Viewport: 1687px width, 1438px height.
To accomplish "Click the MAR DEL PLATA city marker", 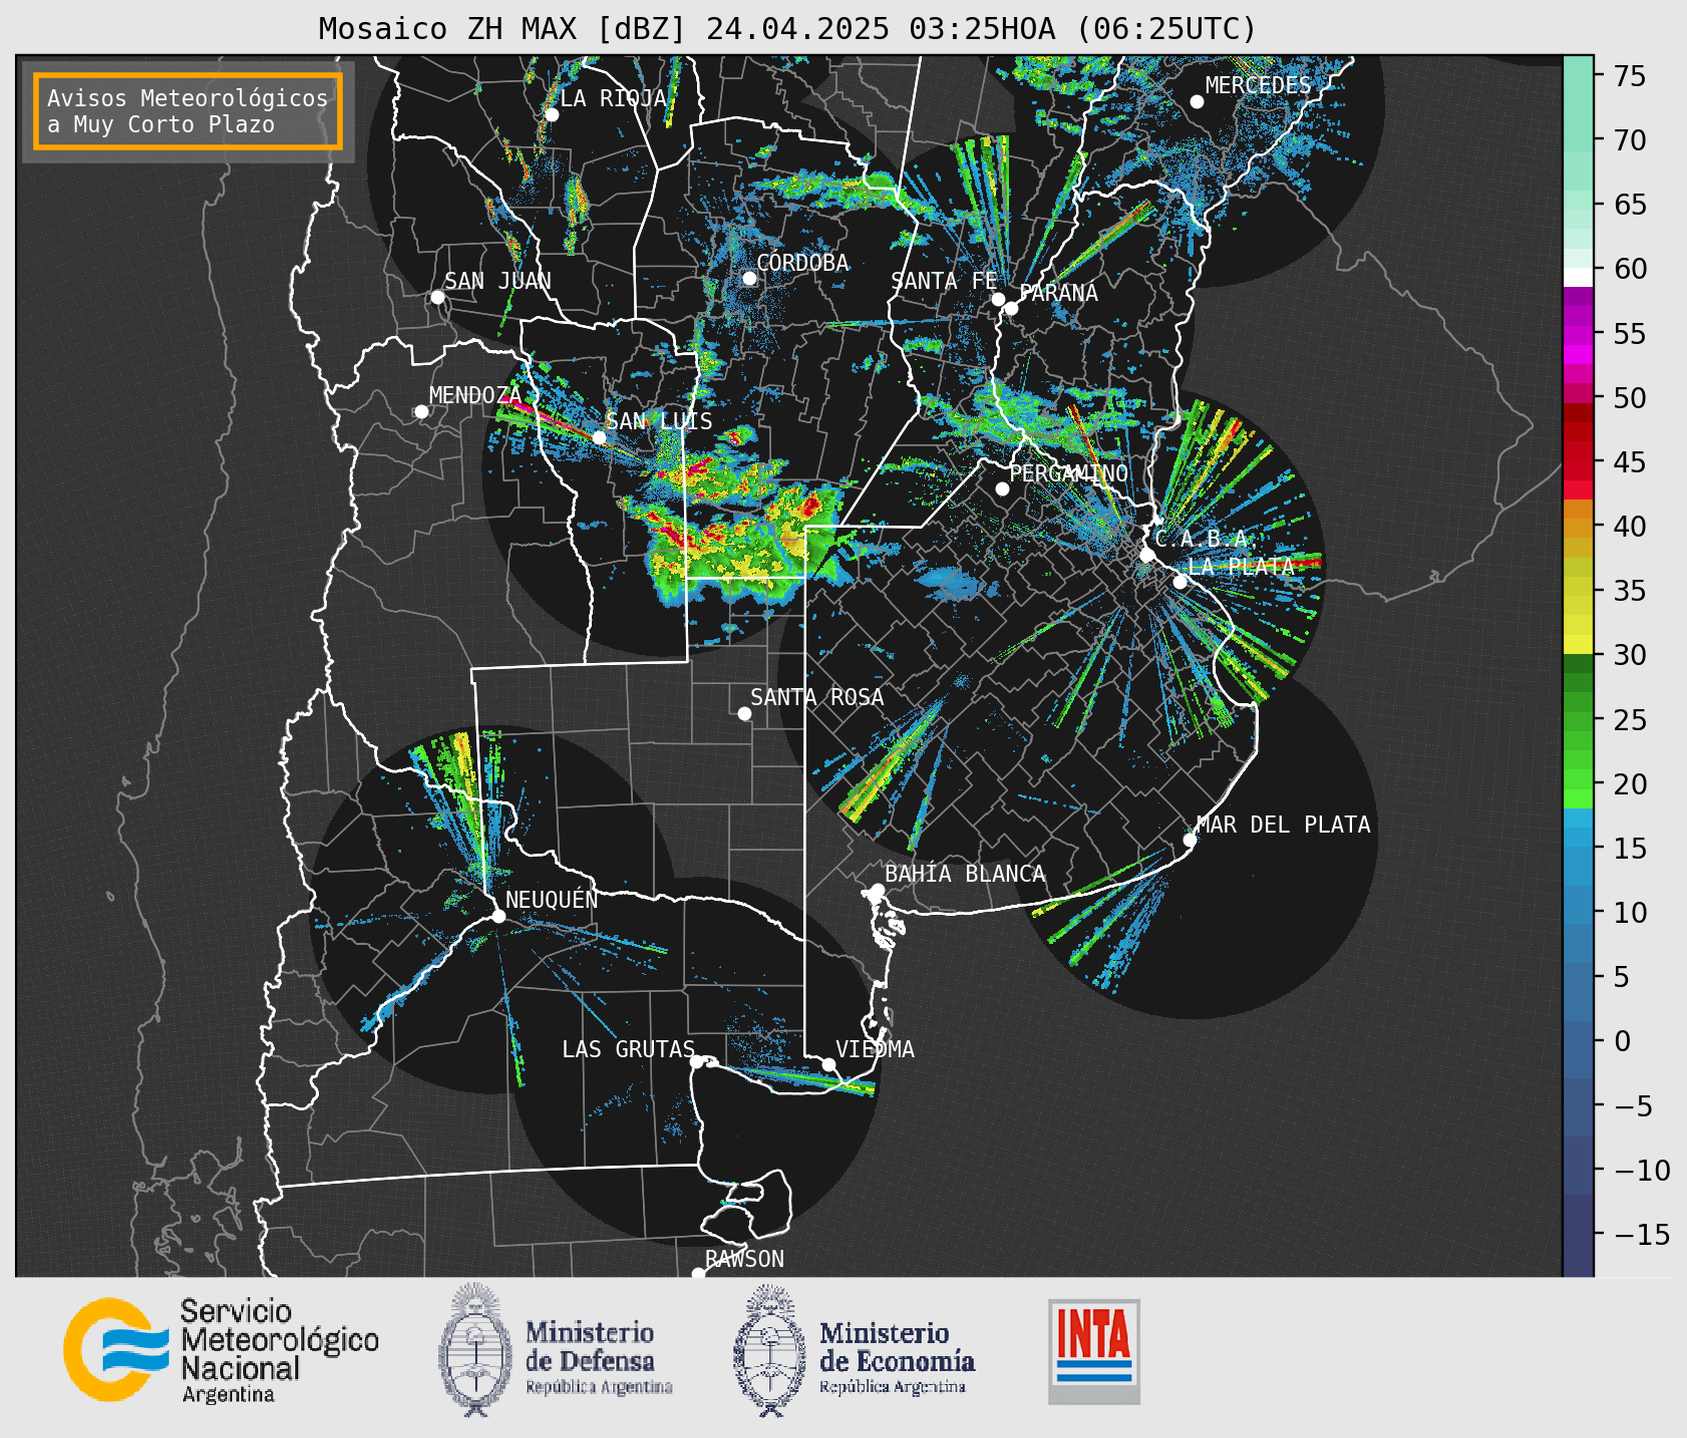I will pyautogui.click(x=1190, y=840).
